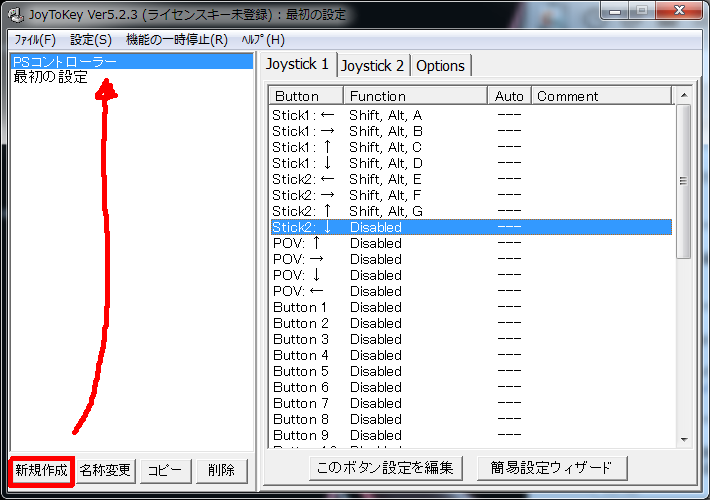Sort by the Function column header
The width and height of the screenshot is (710, 500).
pyautogui.click(x=415, y=96)
